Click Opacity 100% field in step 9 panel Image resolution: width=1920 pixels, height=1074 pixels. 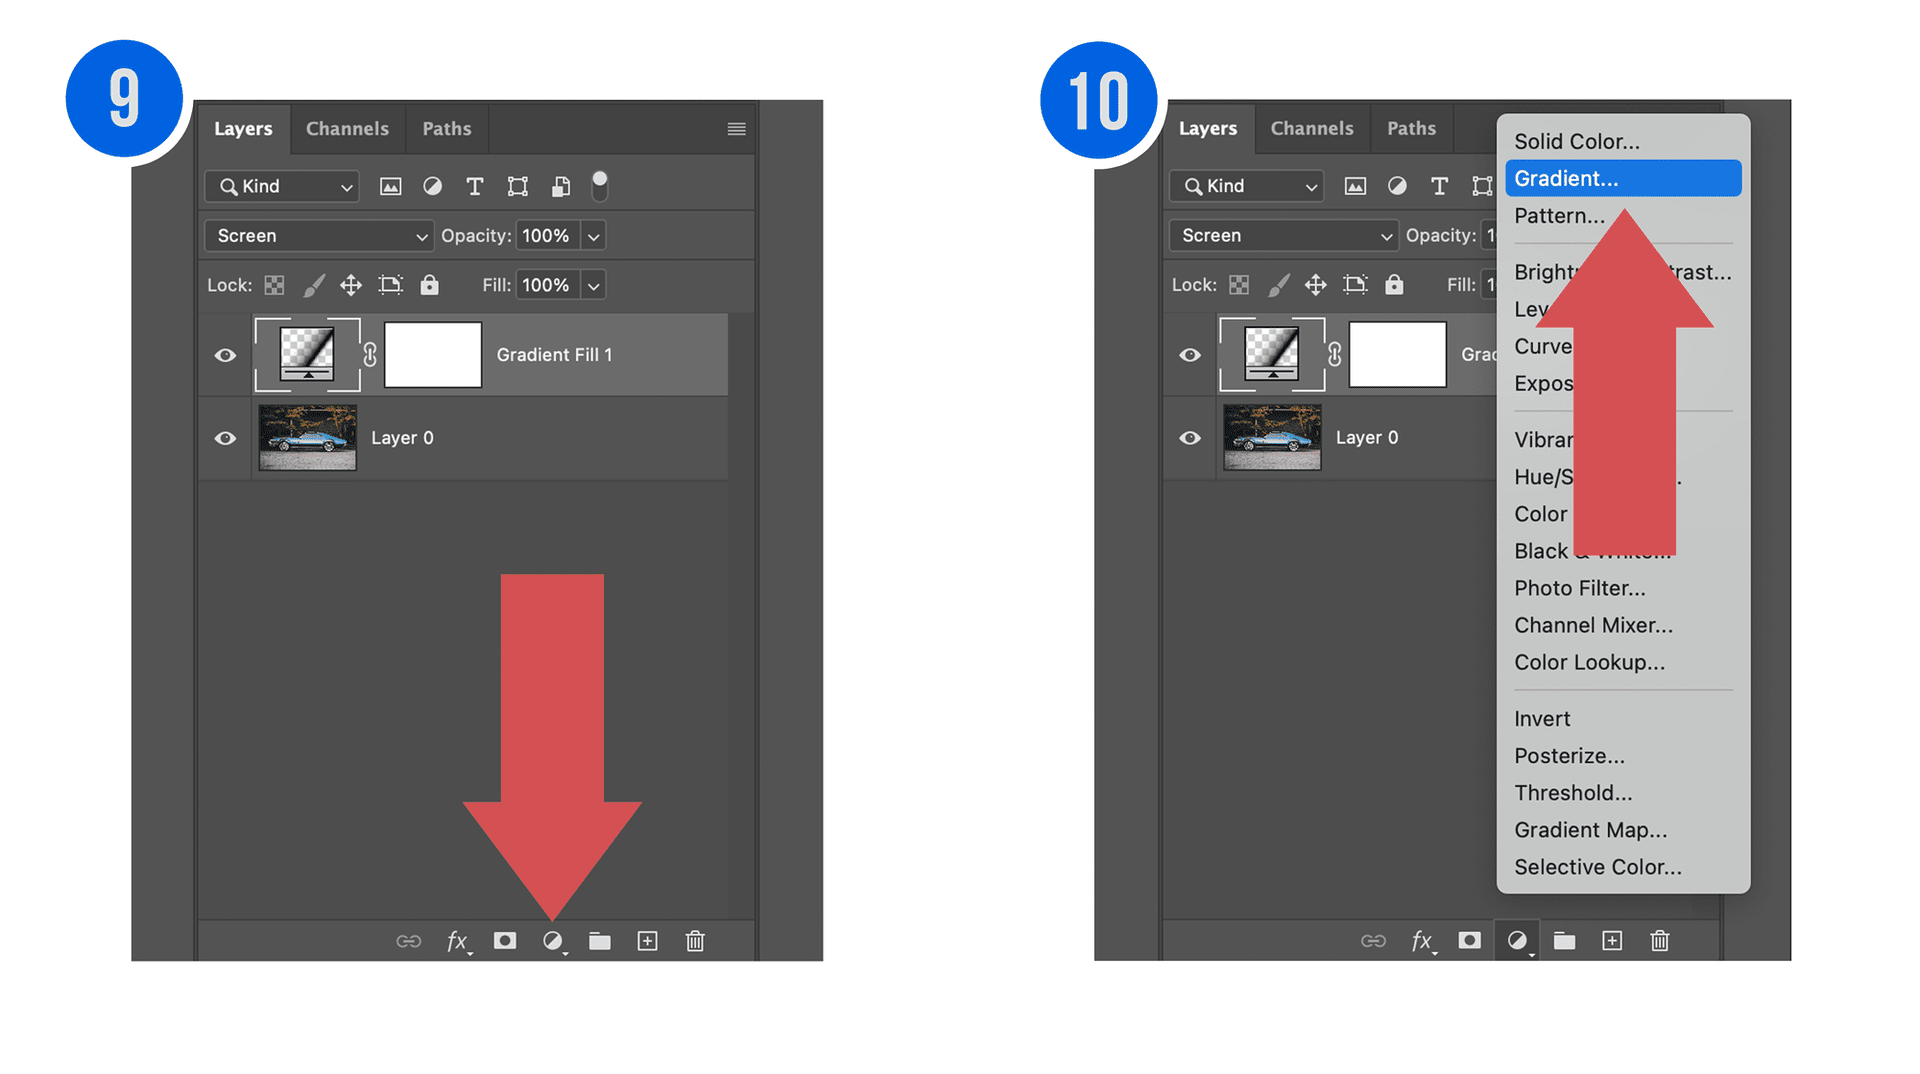pos(547,236)
